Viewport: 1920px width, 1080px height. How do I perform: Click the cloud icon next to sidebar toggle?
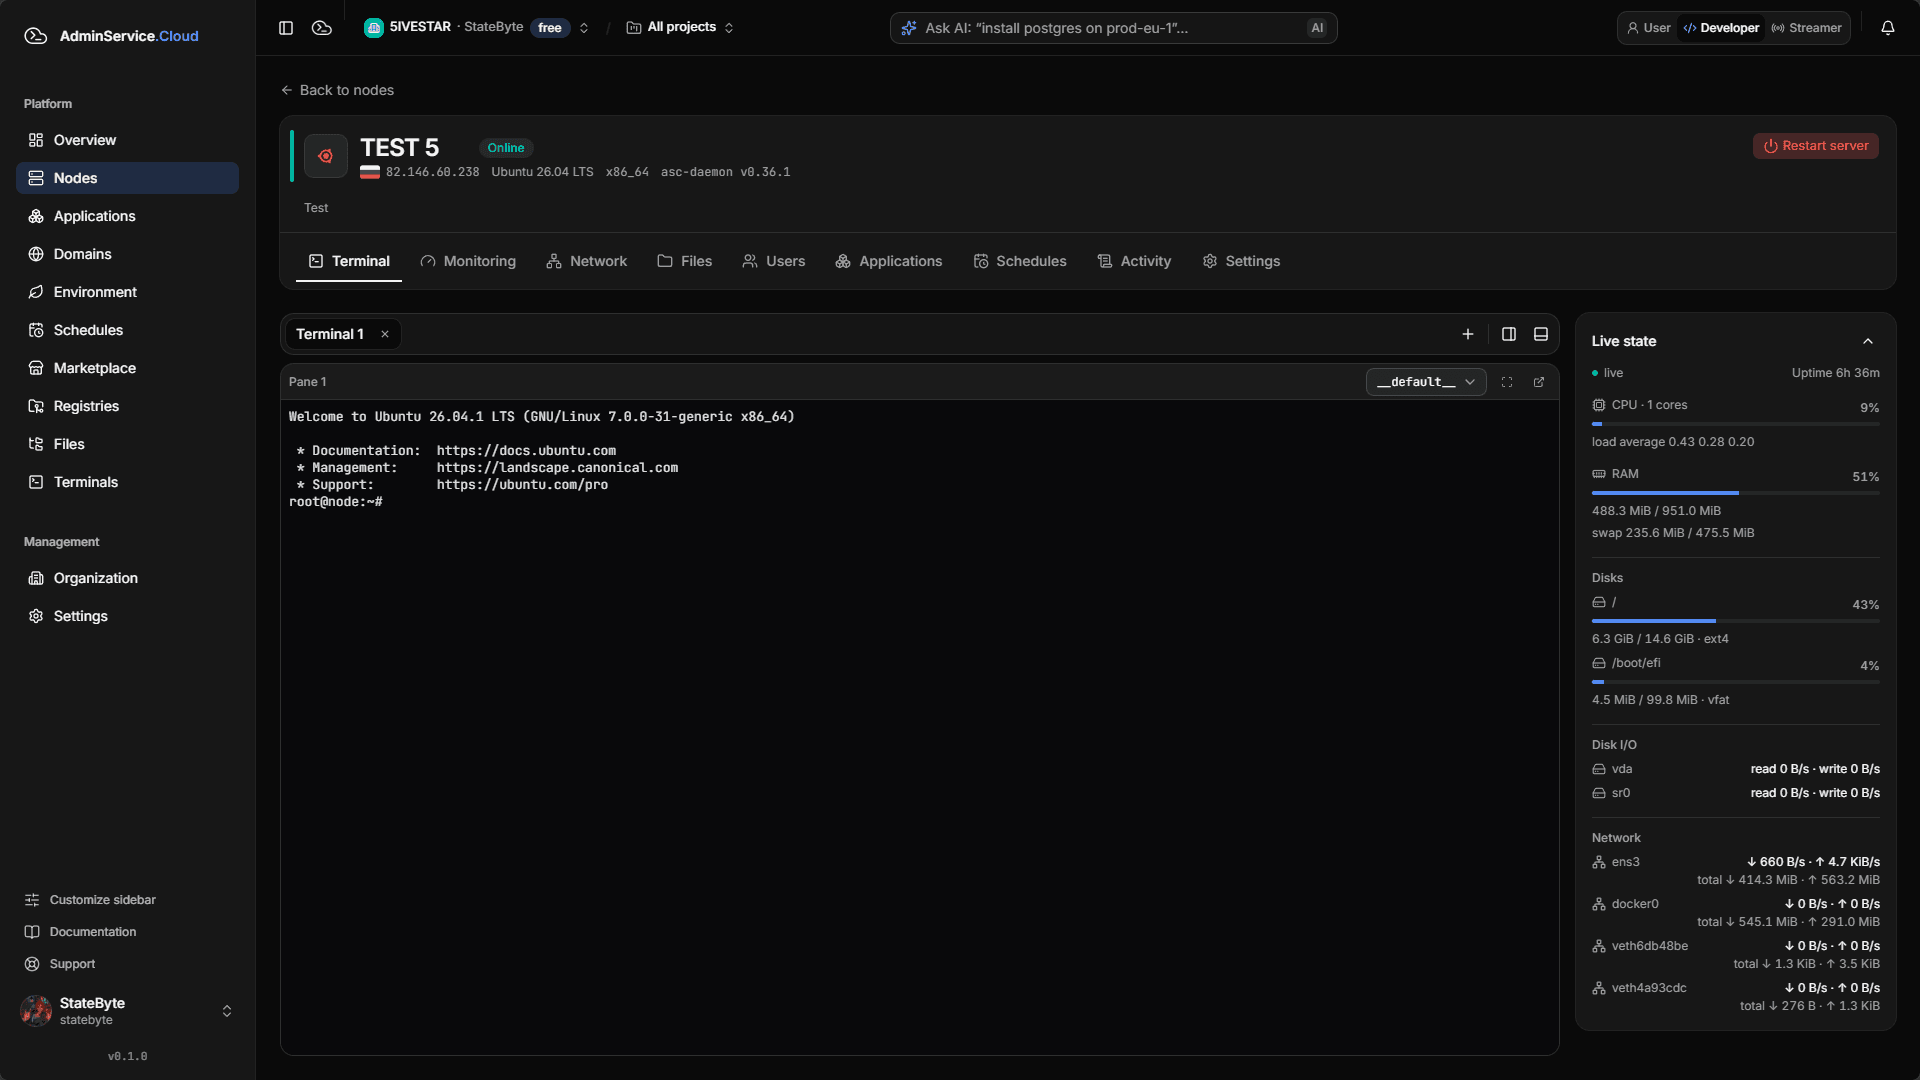[x=322, y=28]
